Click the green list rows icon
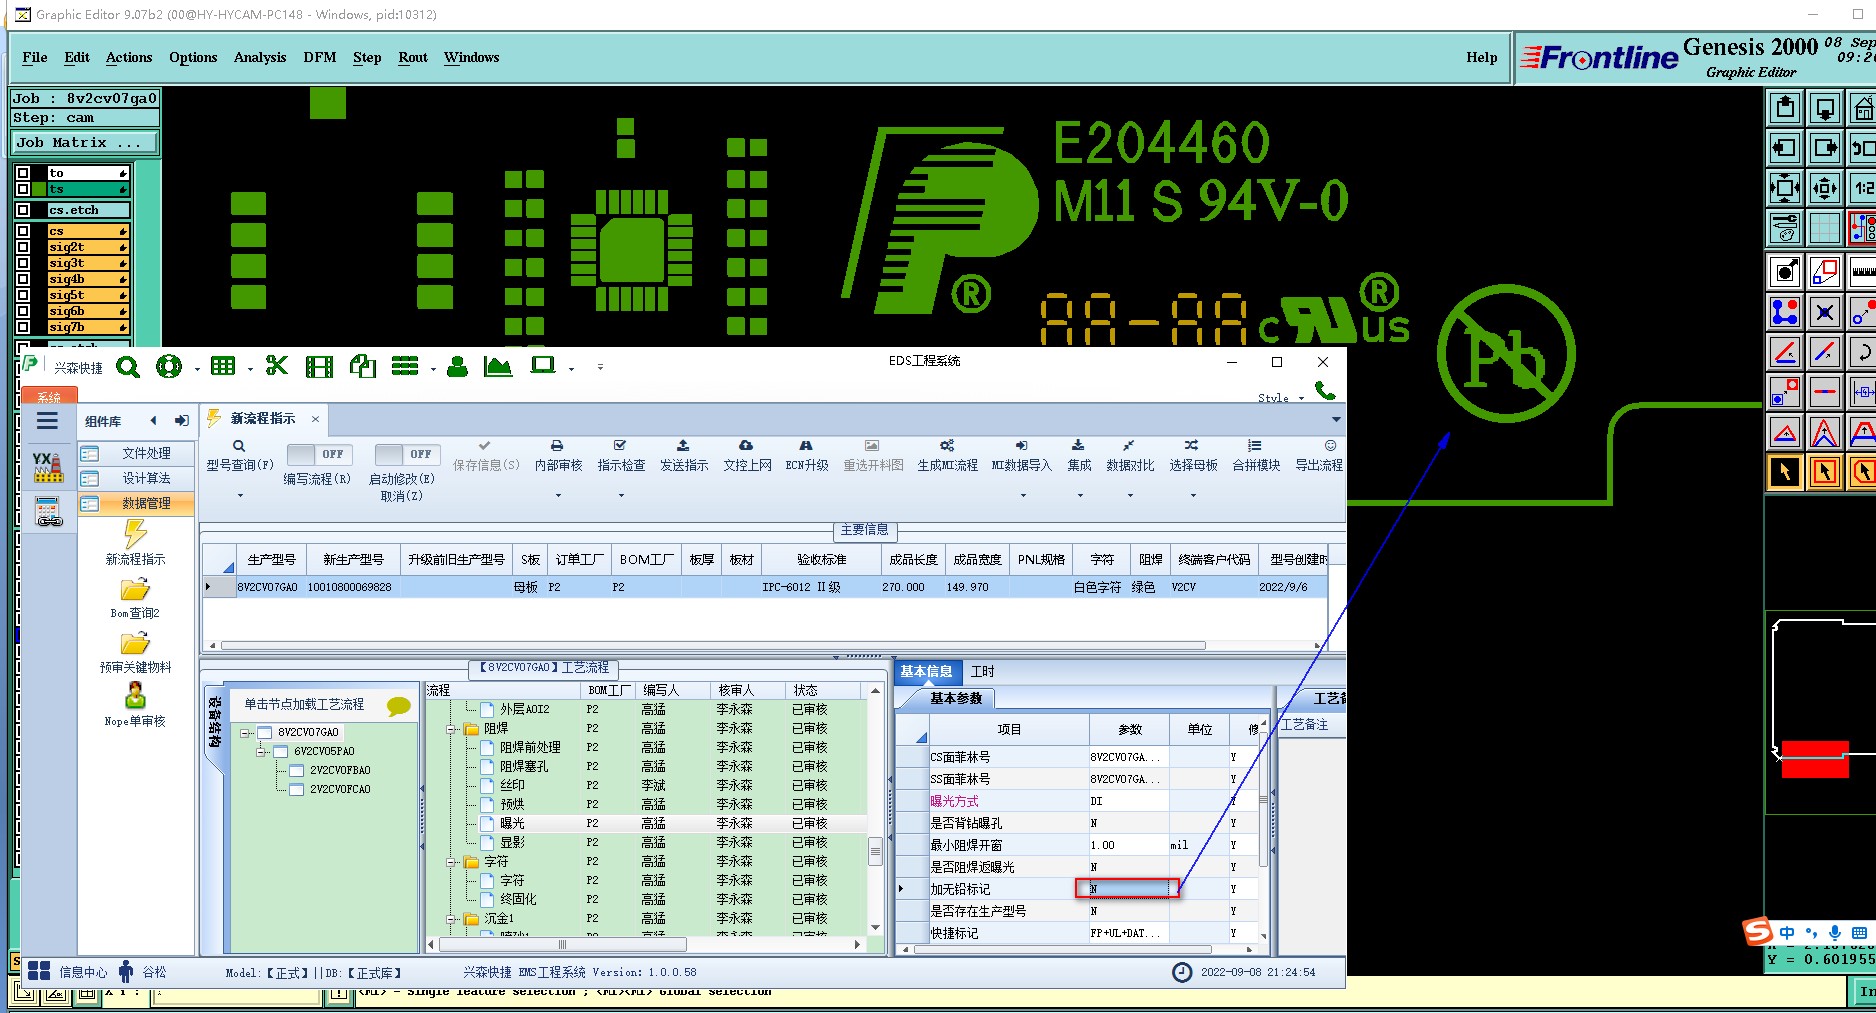The width and height of the screenshot is (1876, 1013). [x=405, y=366]
